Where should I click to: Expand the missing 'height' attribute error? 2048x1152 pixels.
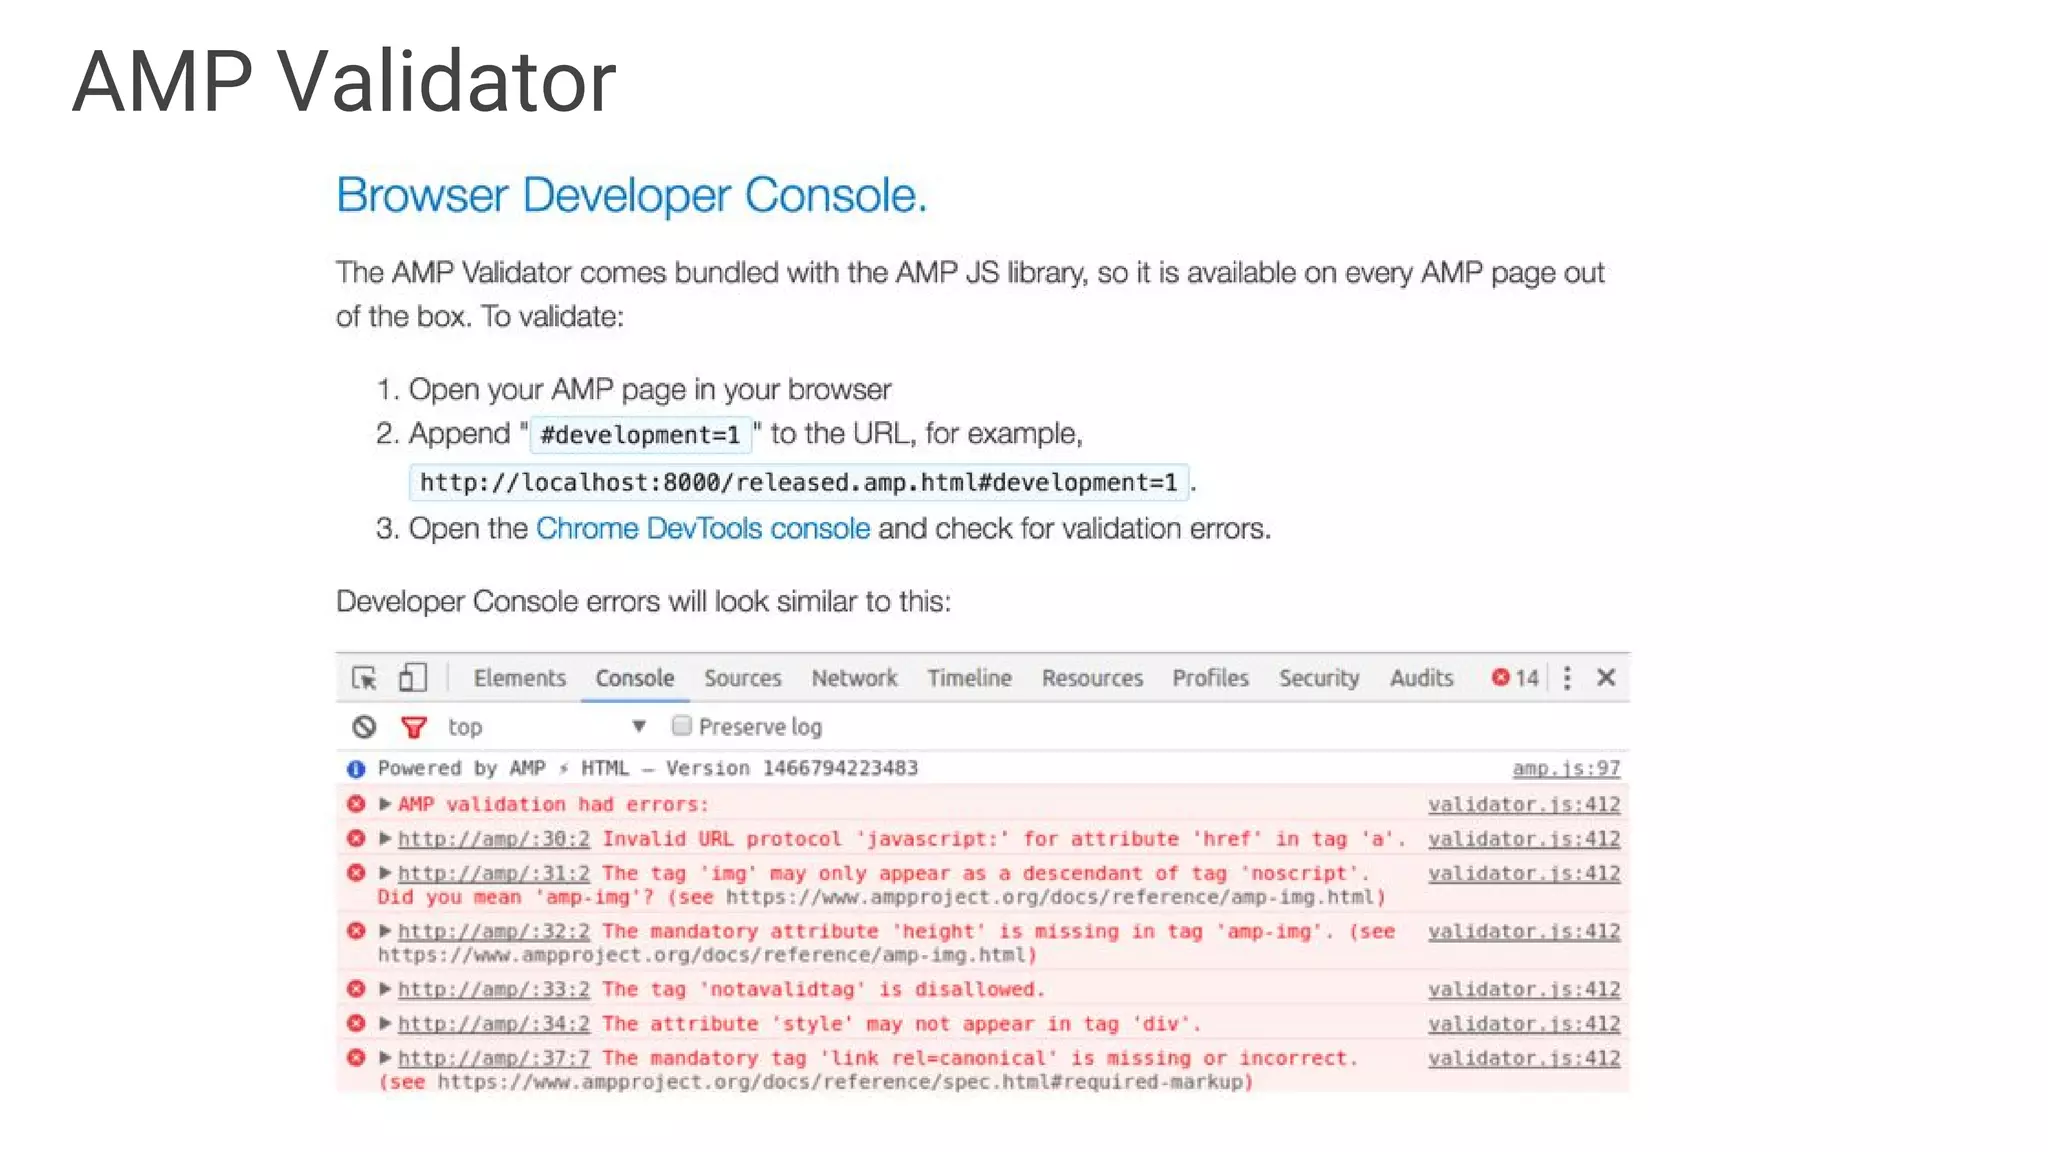[385, 931]
